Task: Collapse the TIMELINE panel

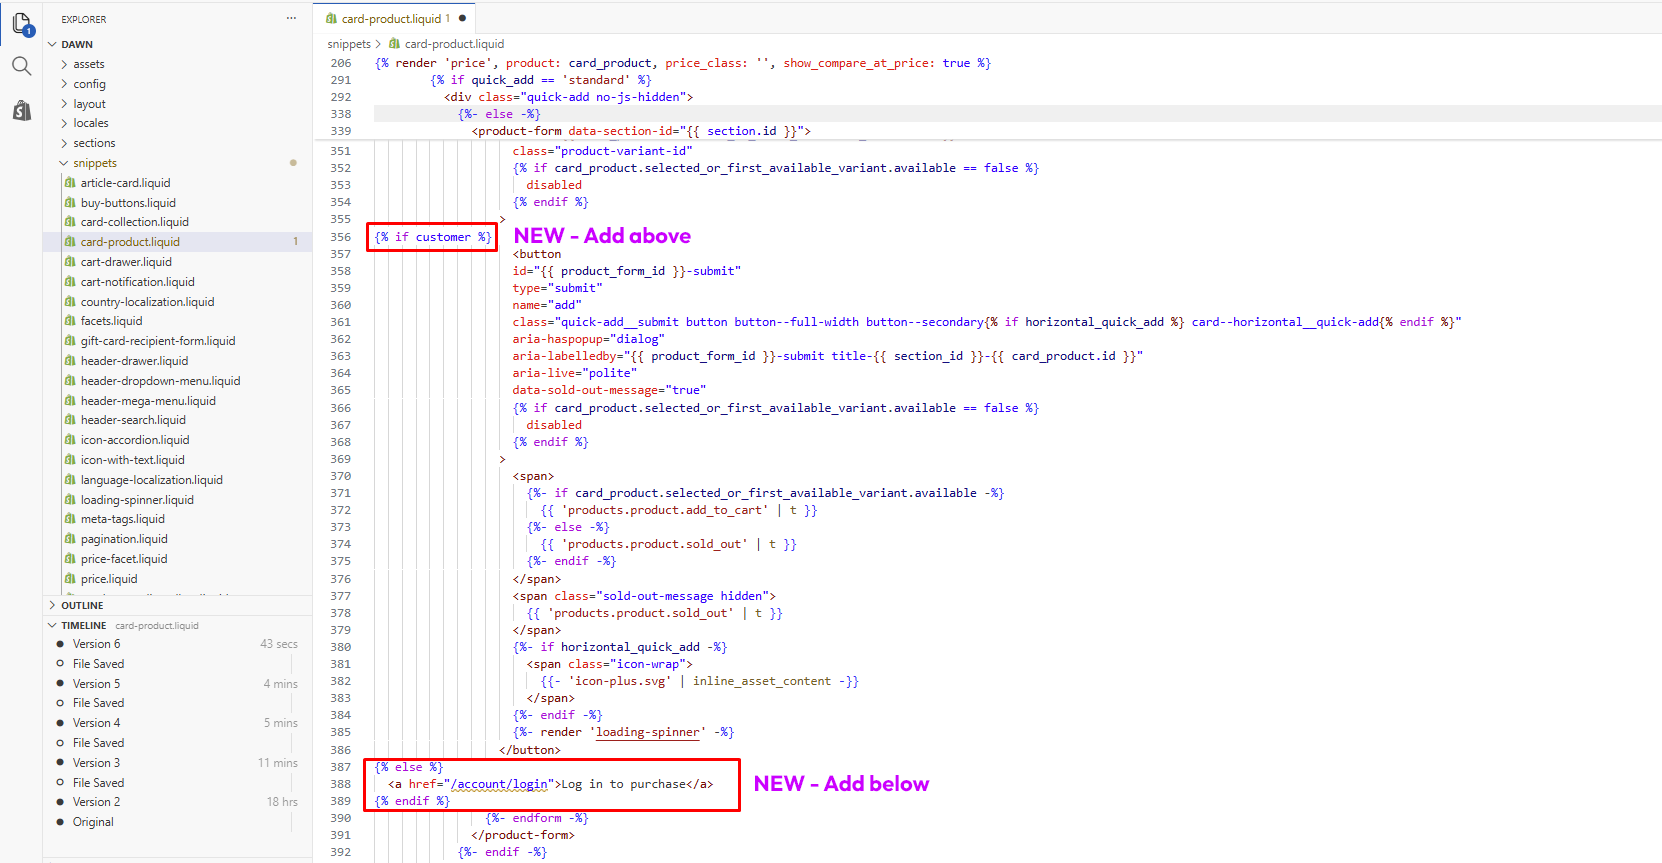Action: tap(52, 625)
